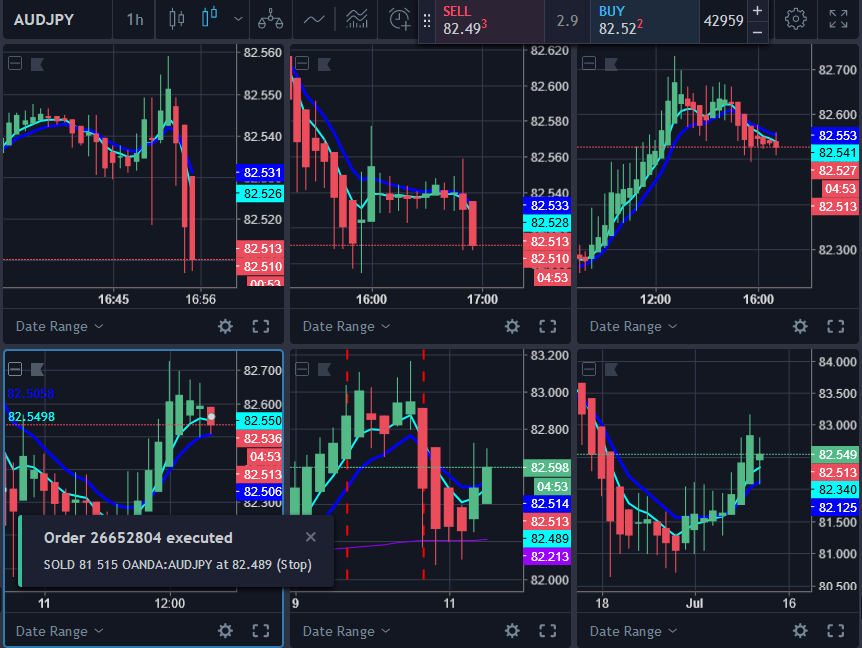Open settings gear of top-middle chart
Image resolution: width=862 pixels, height=648 pixels.
coord(512,326)
